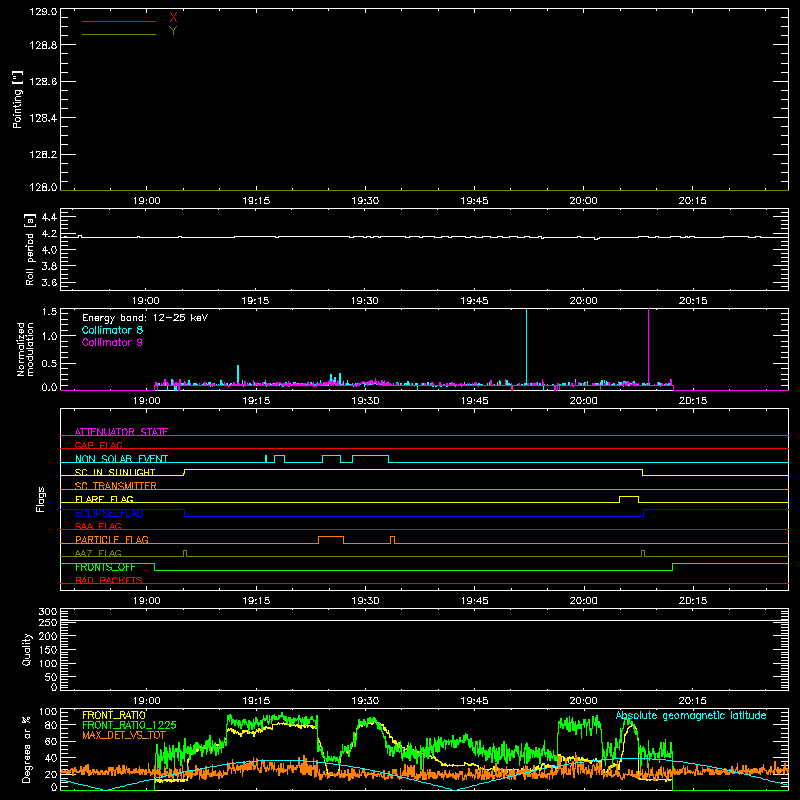Click the 150 quality tick label
Viewport: 800px width, 800px height.
click(x=48, y=650)
